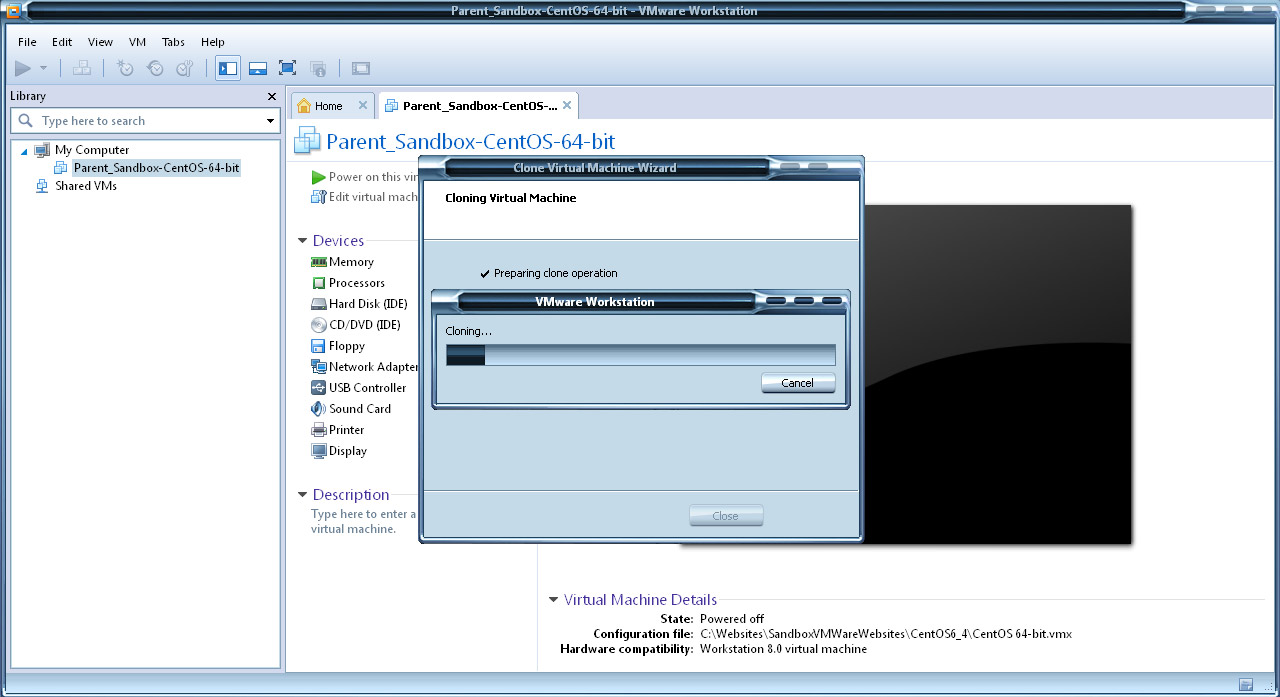This screenshot has width=1280, height=697.
Task: Click the status bar icon at bottom right
Action: pyautogui.click(x=1246, y=685)
